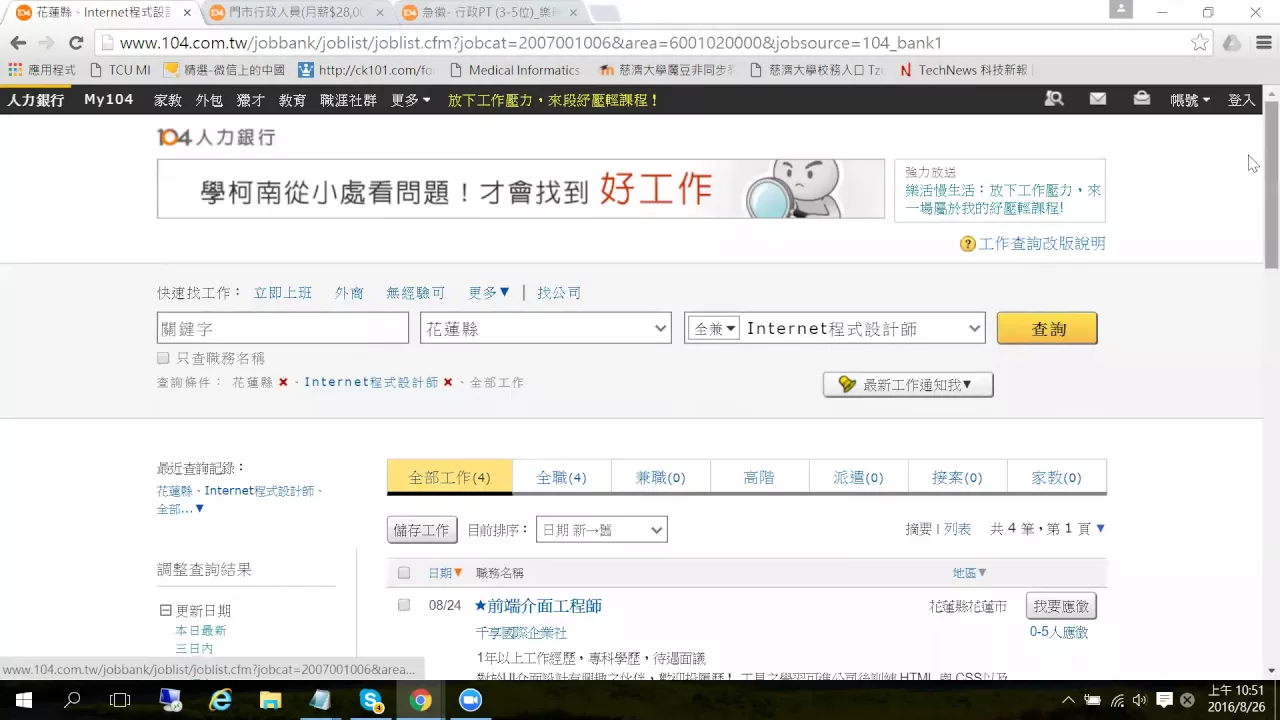Open the sort order 日期 新→舊 dropdown
Screen dimensions: 1280x720
pos(602,530)
